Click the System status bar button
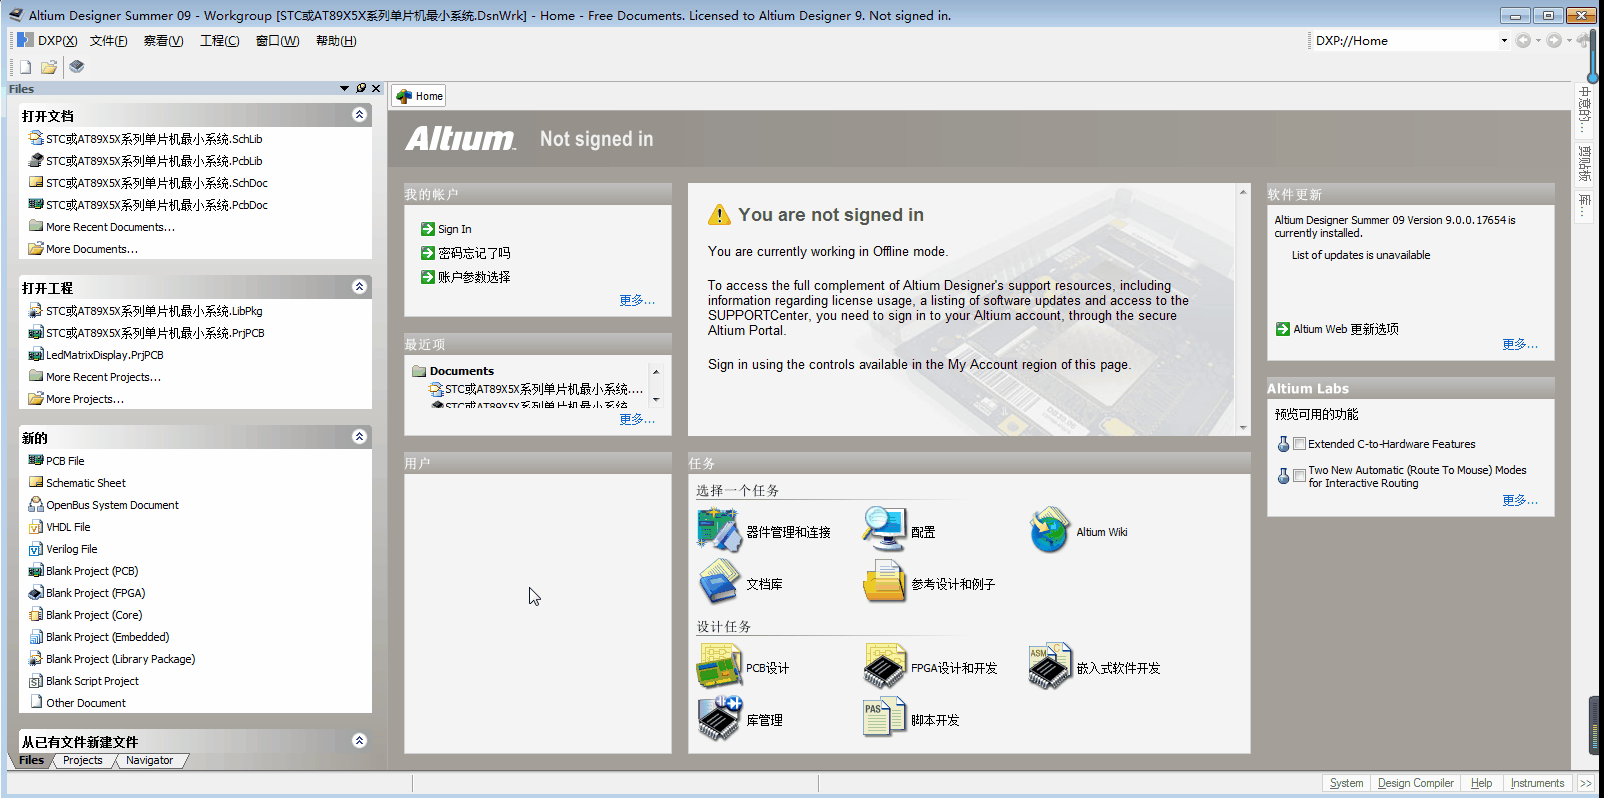1604x798 pixels. coord(1346,783)
